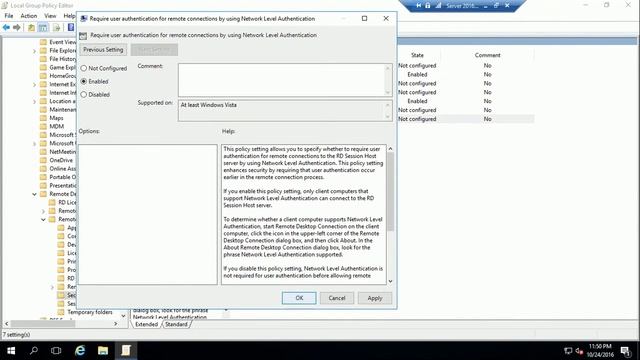Screen dimensions: 640x360
Task: Click the Forward arrow in Group Policy toolbar
Action: click(x=17, y=27)
